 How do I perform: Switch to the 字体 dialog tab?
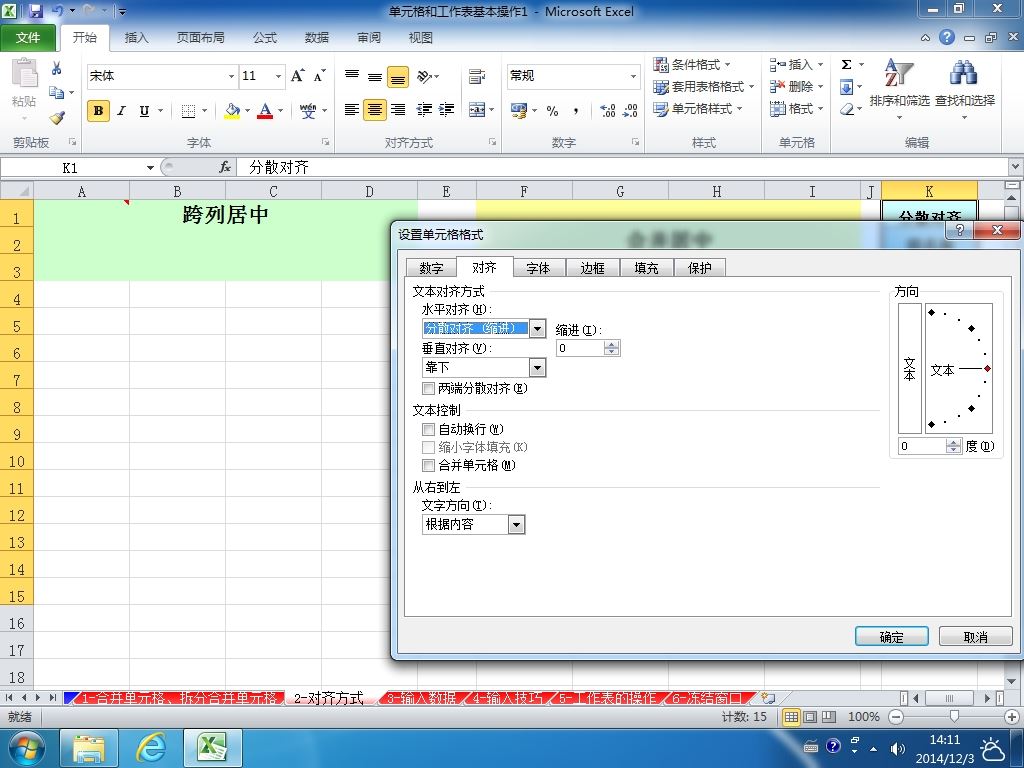pos(538,268)
